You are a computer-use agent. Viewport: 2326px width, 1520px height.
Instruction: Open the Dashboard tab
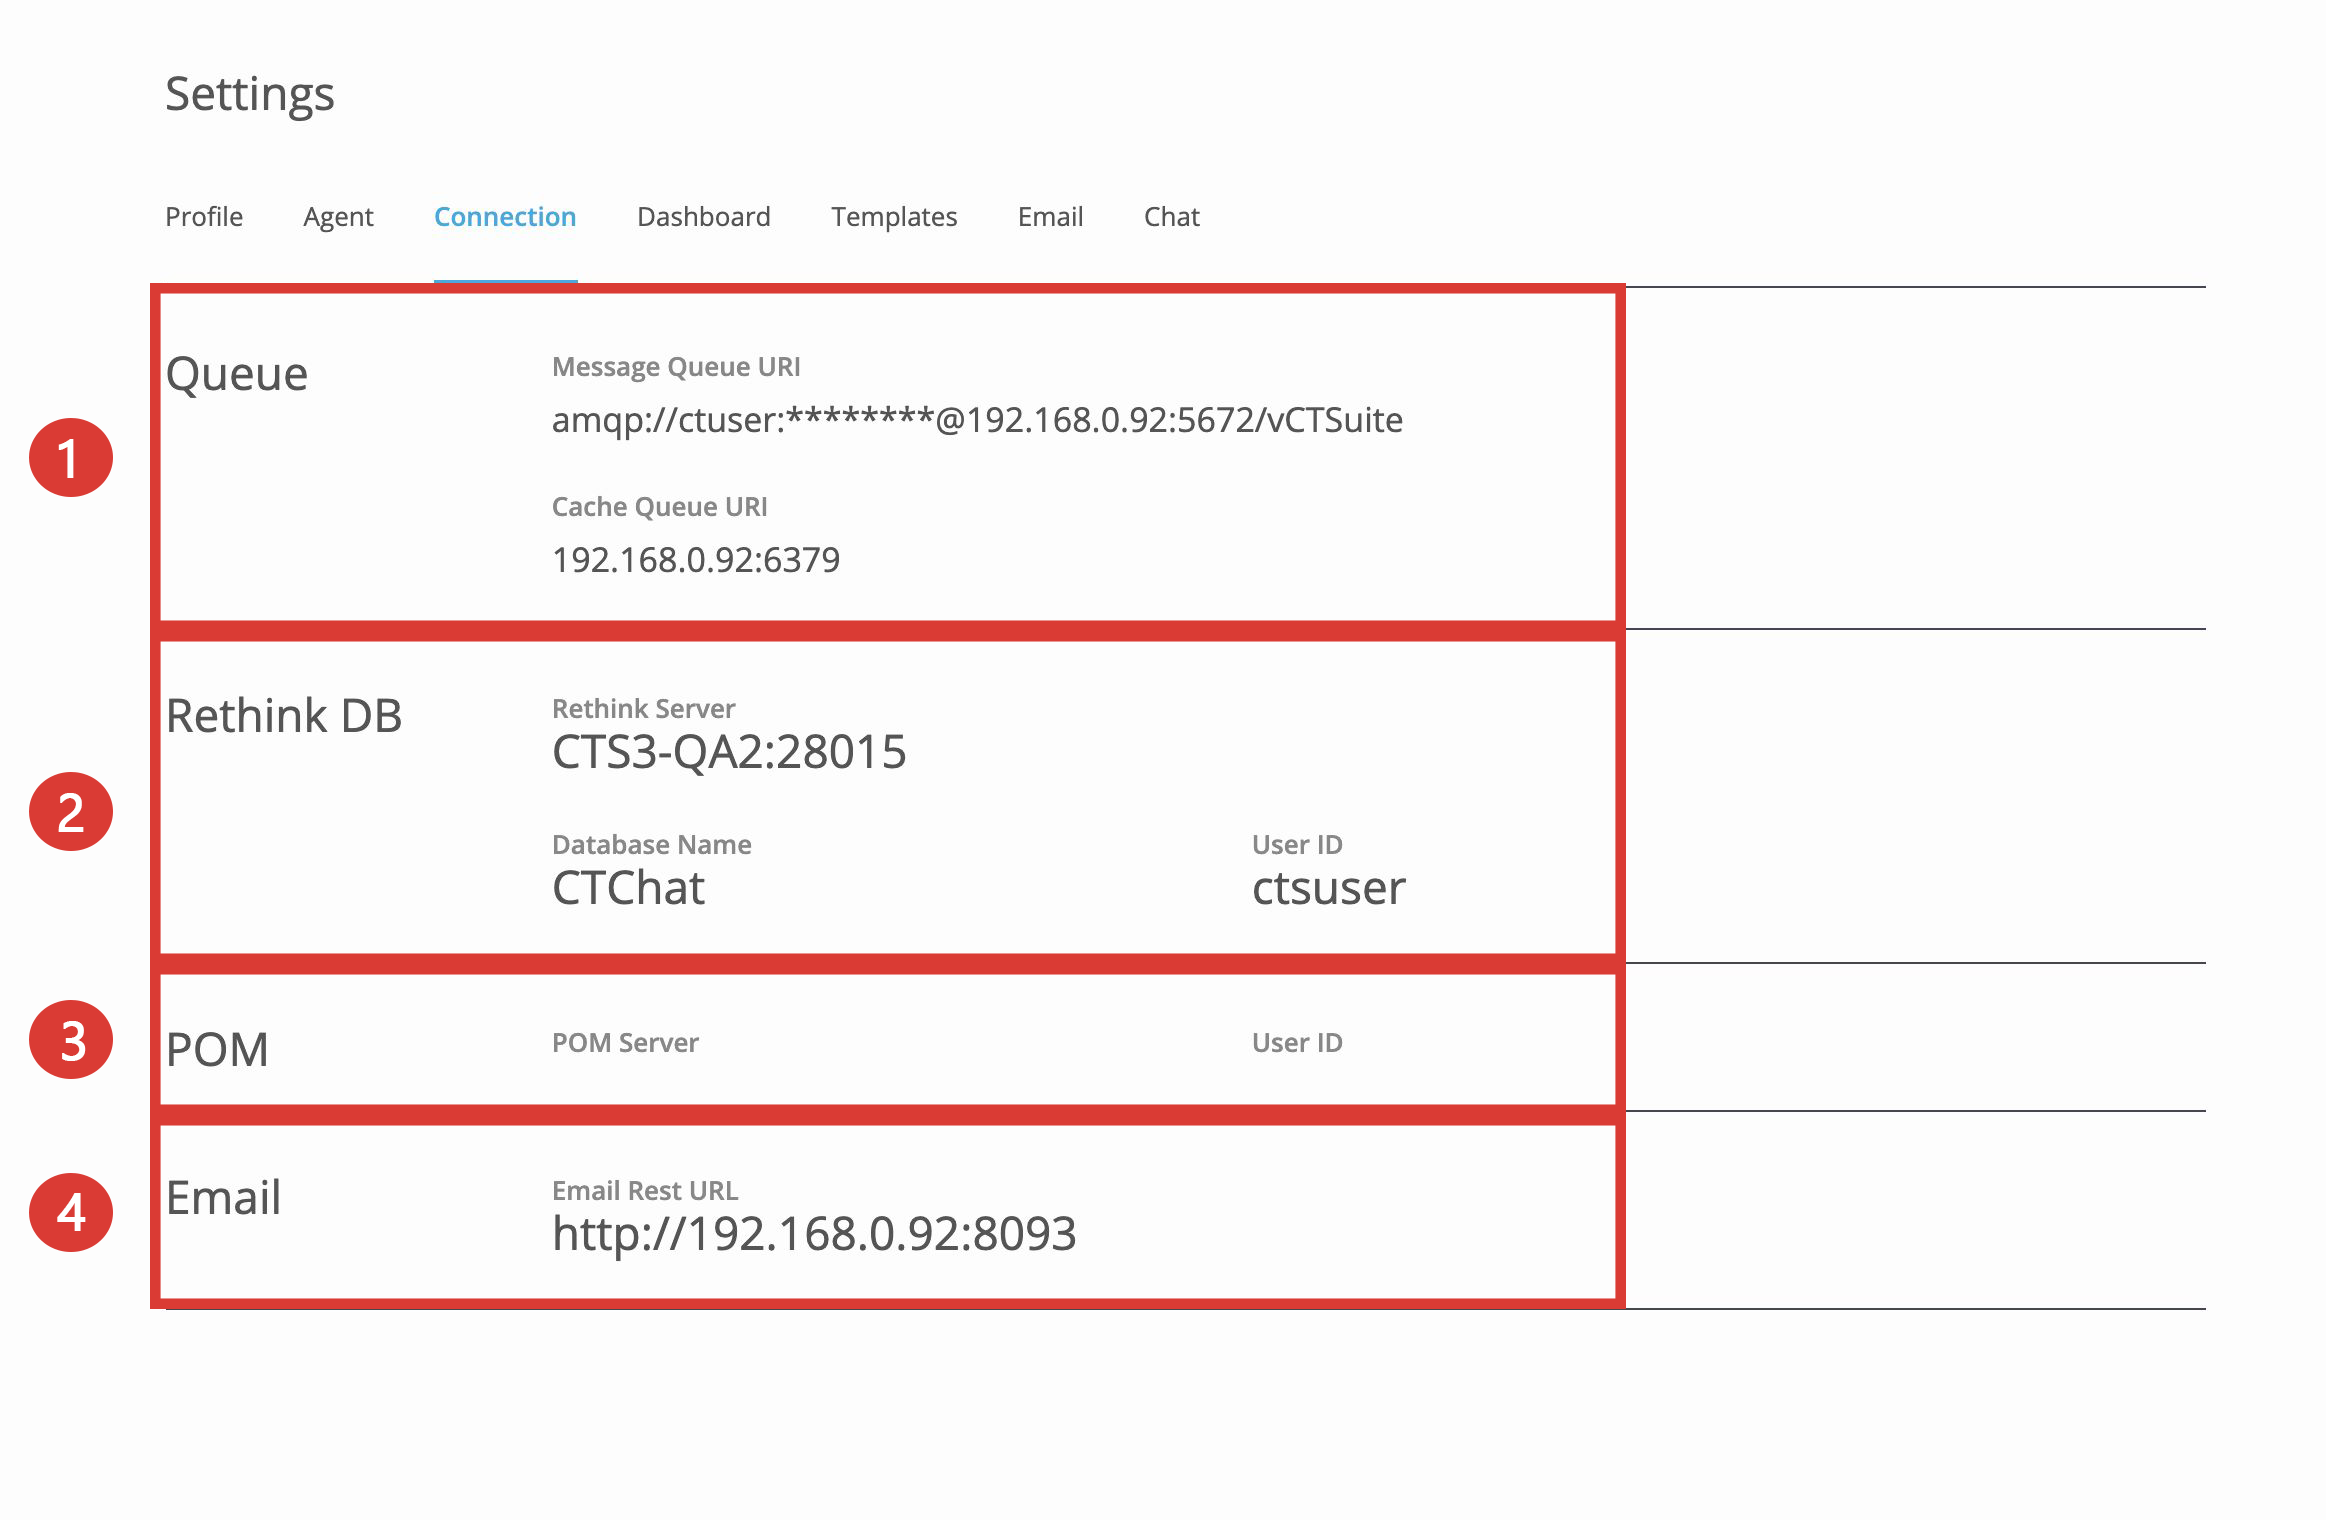click(x=704, y=217)
